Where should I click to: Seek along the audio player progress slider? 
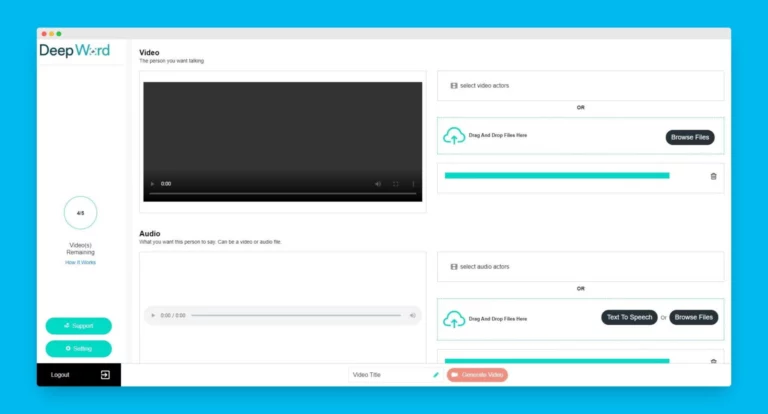tap(296, 316)
